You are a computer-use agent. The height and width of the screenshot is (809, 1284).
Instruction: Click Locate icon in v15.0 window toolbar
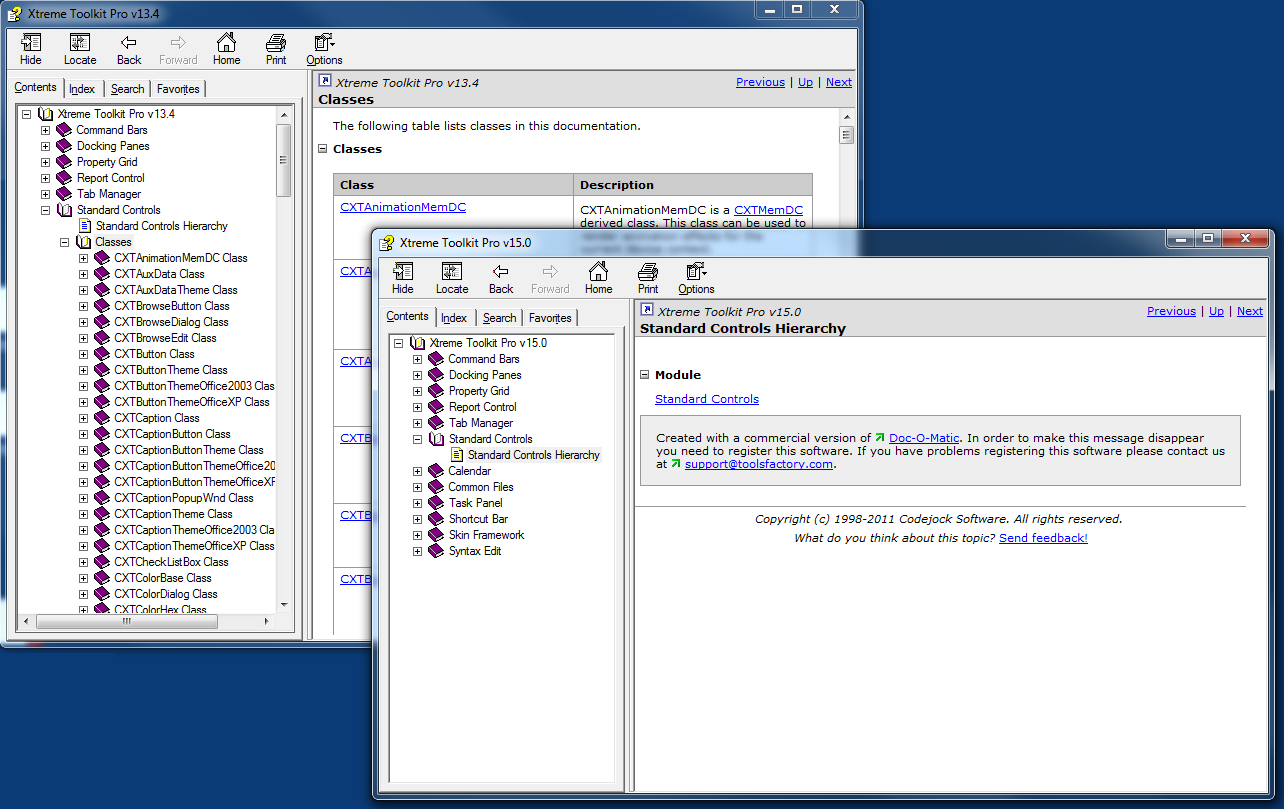coord(452,271)
